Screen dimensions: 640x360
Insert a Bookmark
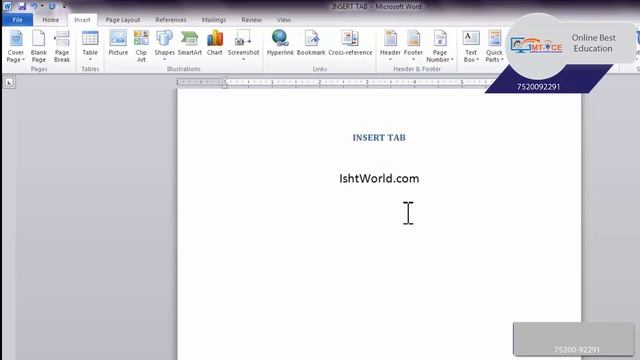click(x=311, y=43)
